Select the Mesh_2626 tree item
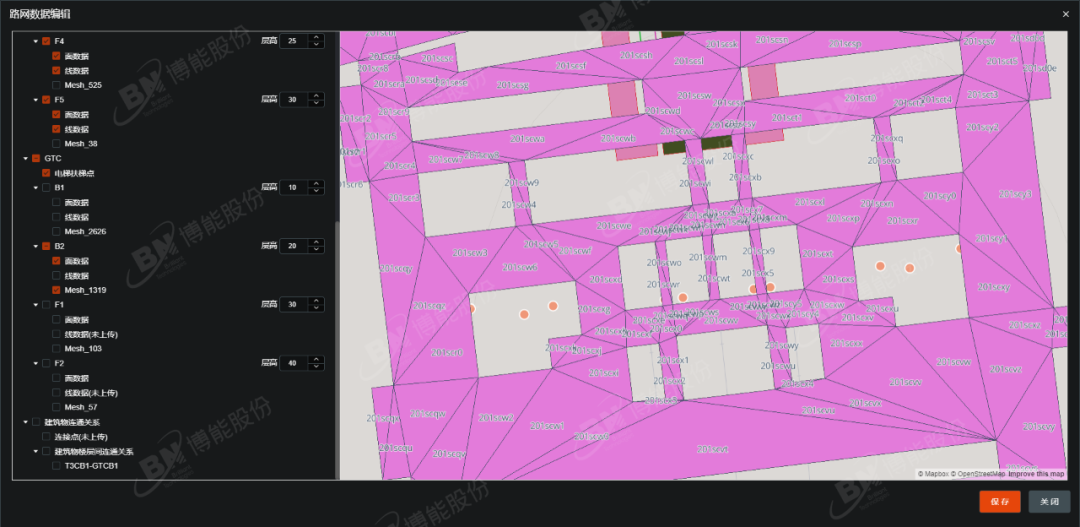 point(85,232)
